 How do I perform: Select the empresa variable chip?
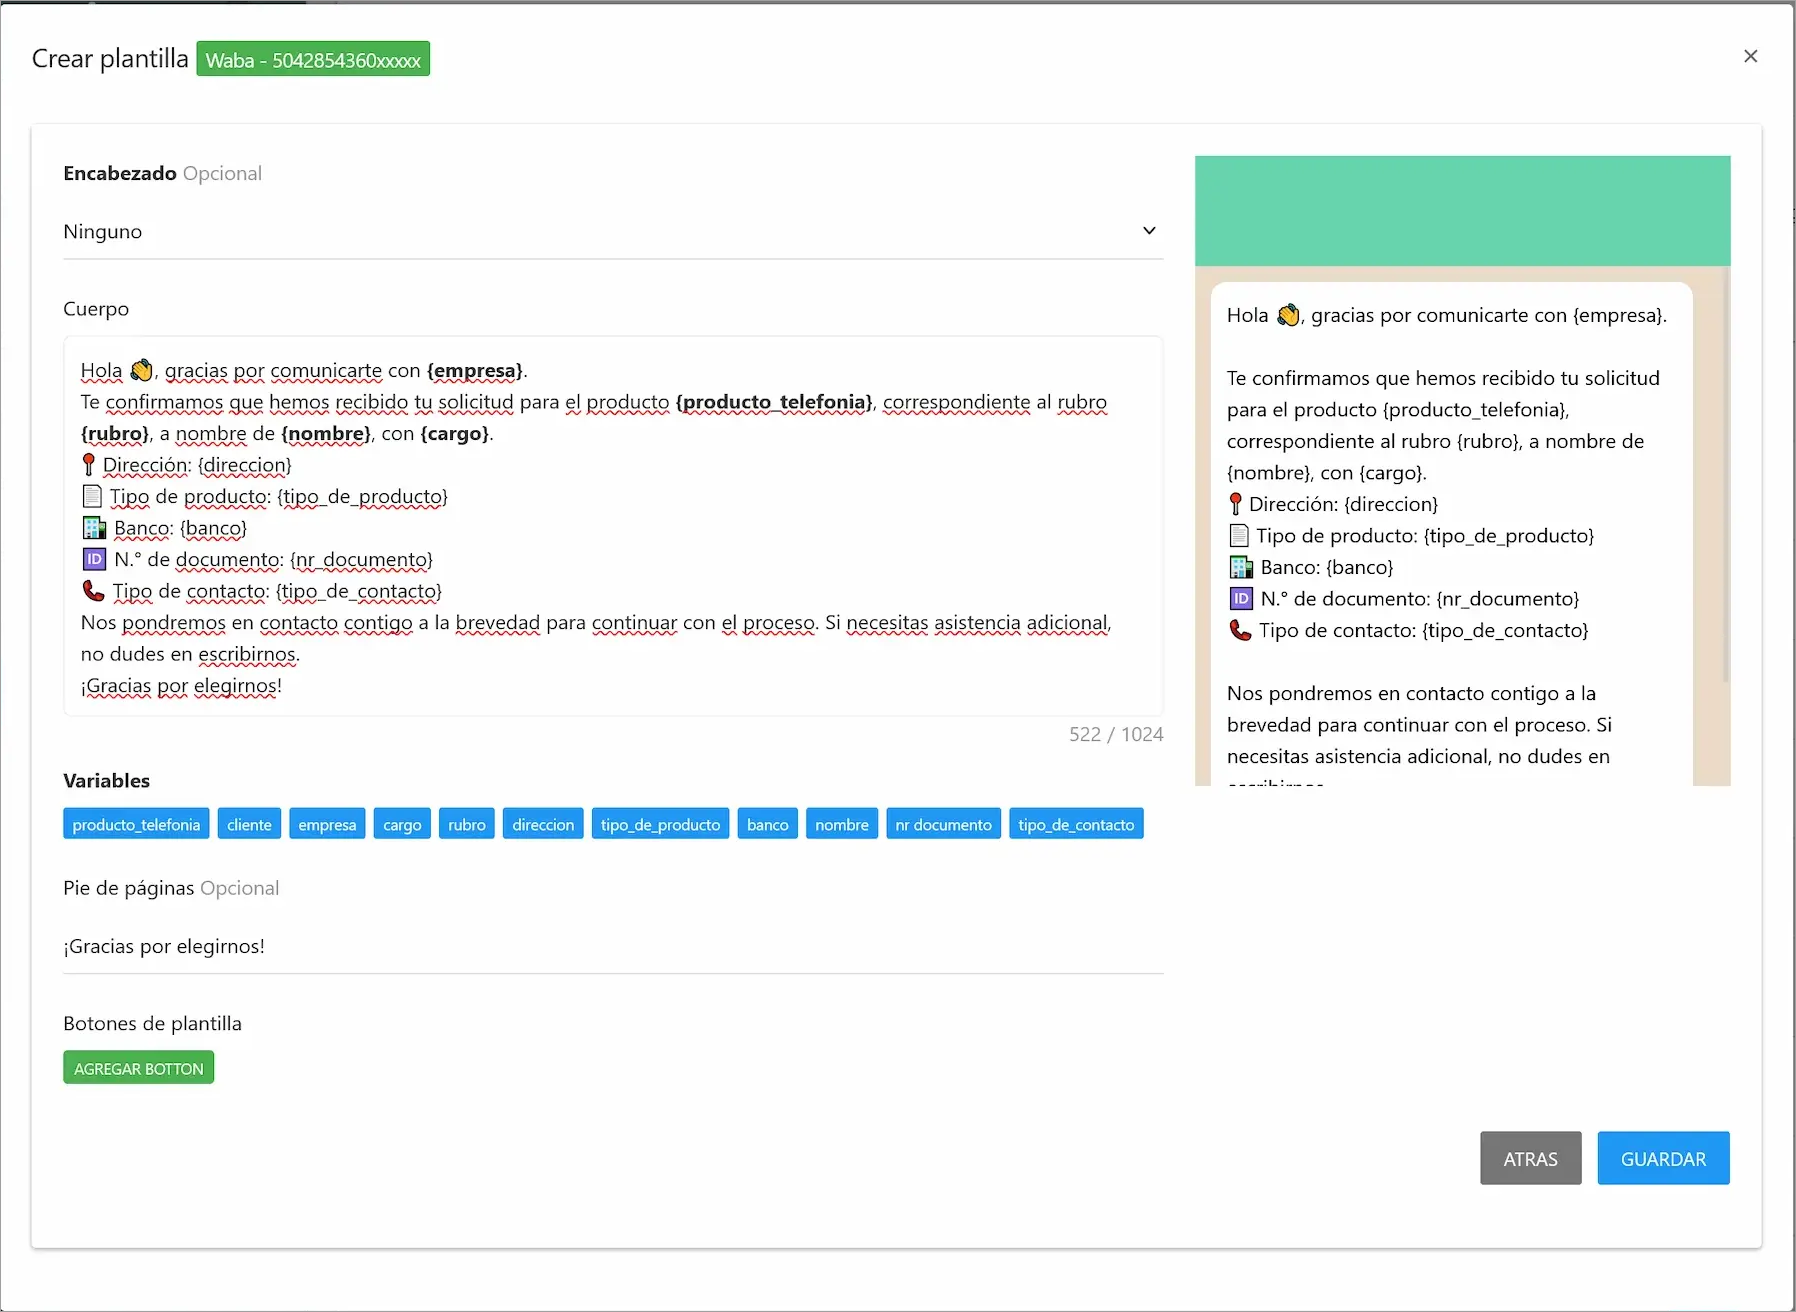point(327,824)
